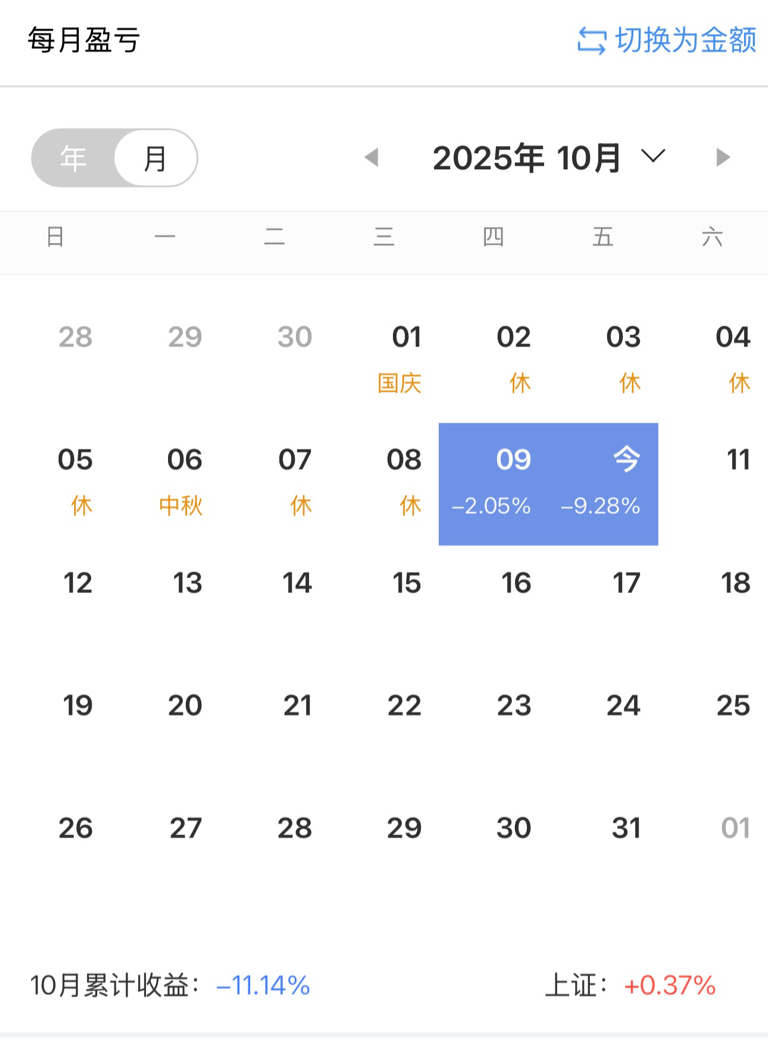Go to next month with right arrow
This screenshot has width=768, height=1038.
[x=723, y=157]
